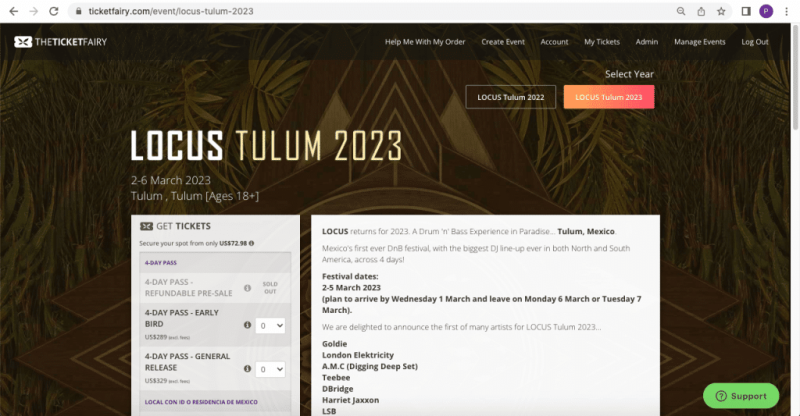Open the Chrome three-dot menu
Screen dimensions: 800x416
pos(786,11)
